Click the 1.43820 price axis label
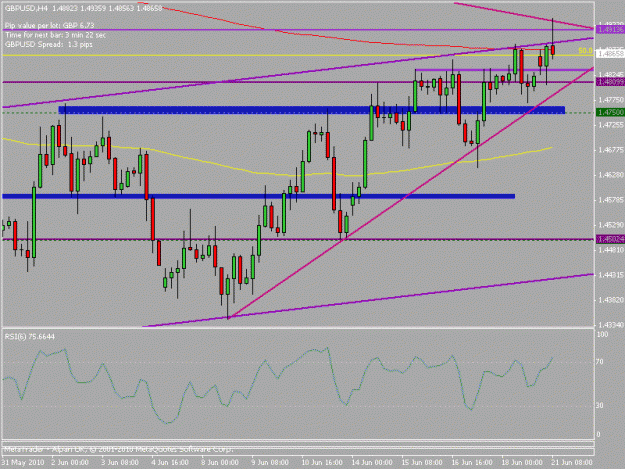 click(x=611, y=300)
